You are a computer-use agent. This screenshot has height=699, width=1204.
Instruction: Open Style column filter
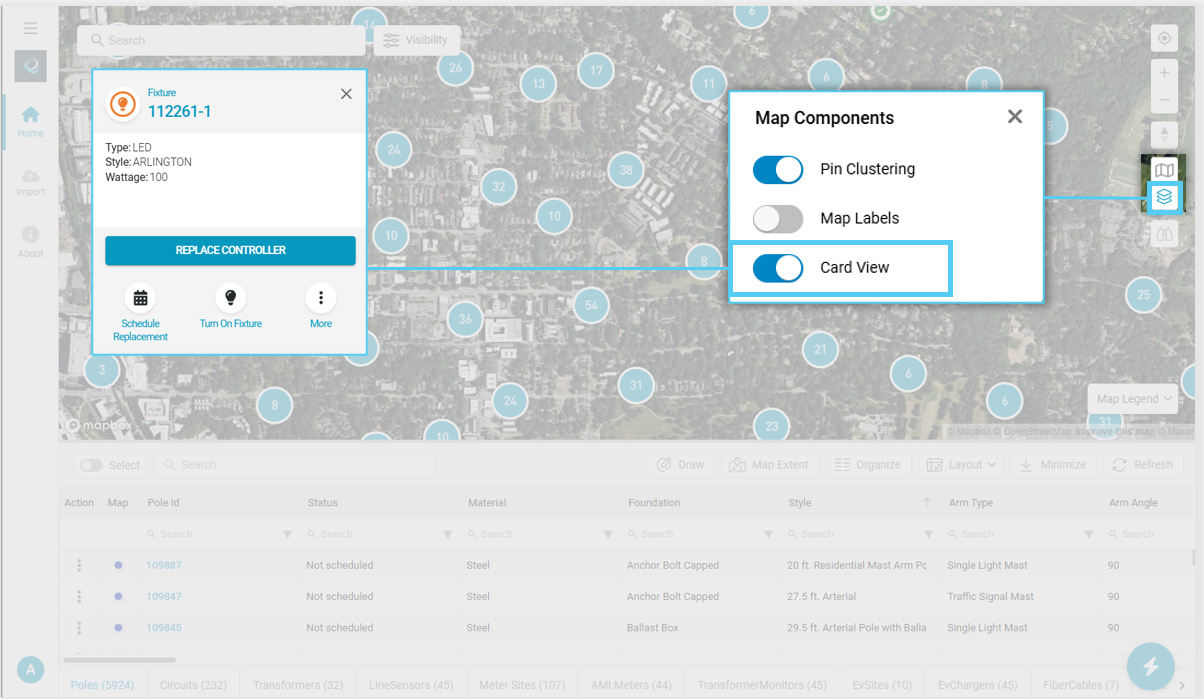click(929, 535)
